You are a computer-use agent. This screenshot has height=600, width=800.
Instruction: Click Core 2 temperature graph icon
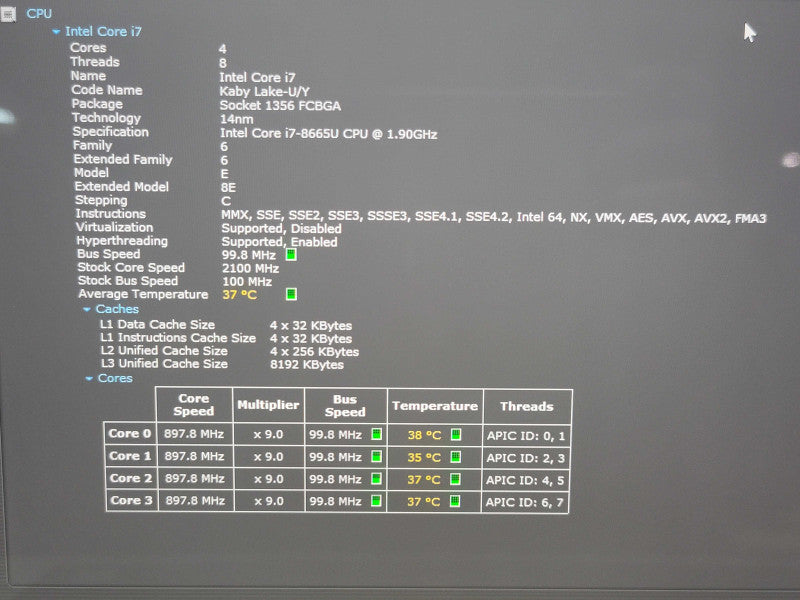(455, 479)
